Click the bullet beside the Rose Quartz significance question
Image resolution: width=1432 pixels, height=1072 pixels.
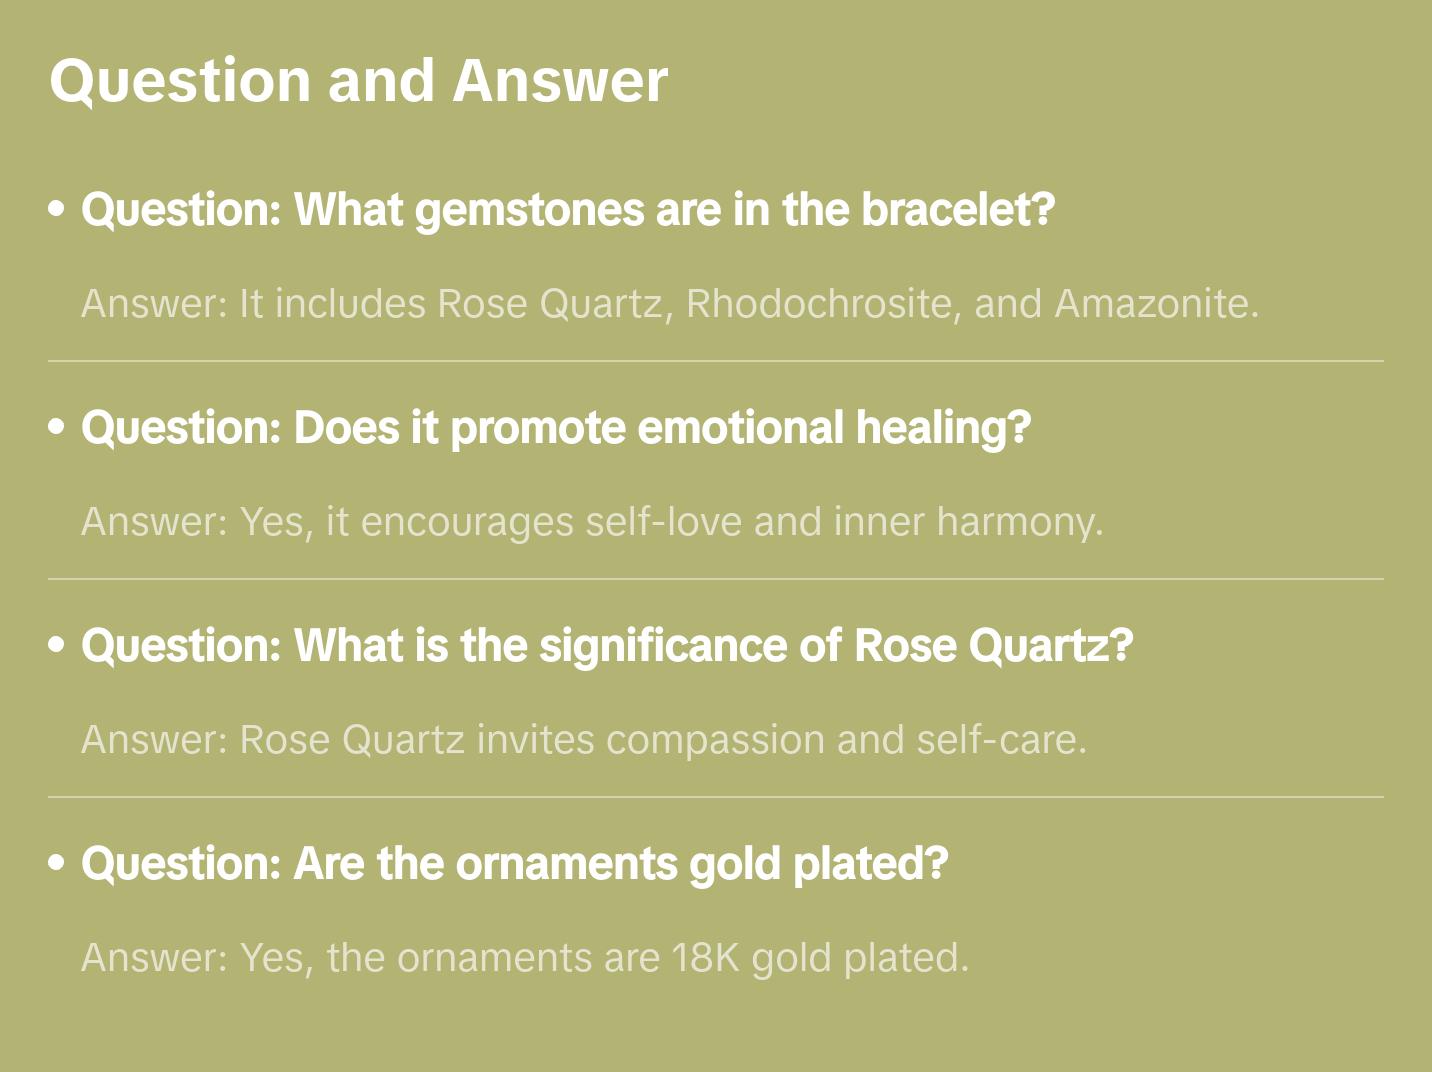(57, 646)
